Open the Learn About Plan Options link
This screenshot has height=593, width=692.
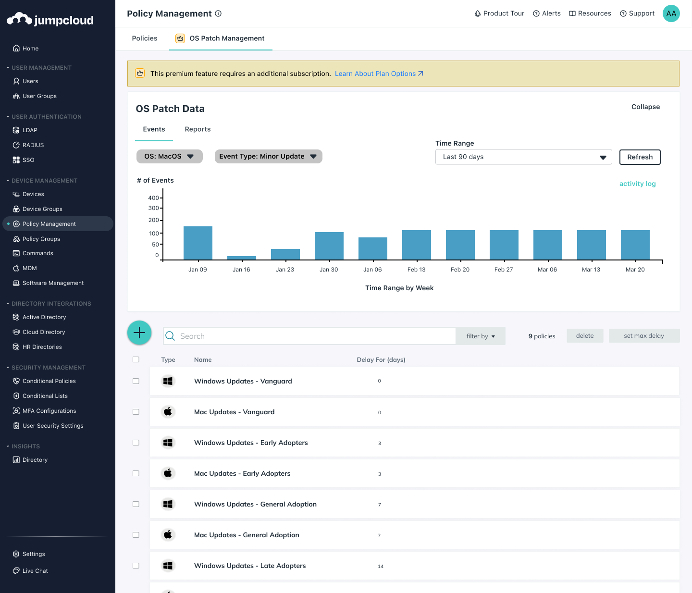click(379, 73)
